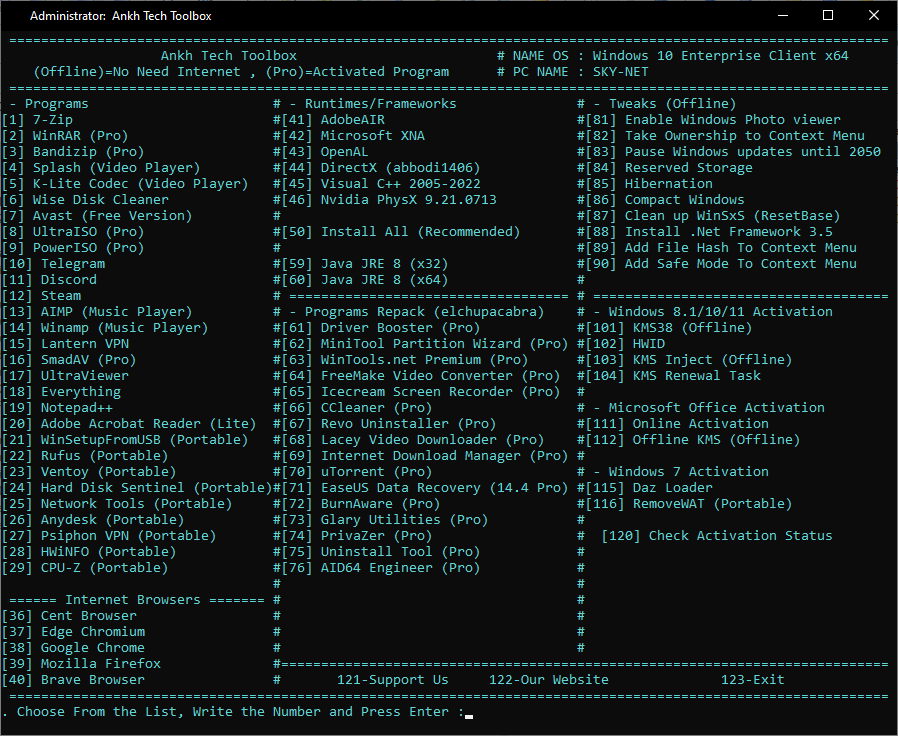Maximize the Ankh Tech Toolbox window
898x736 pixels.
[828, 15]
